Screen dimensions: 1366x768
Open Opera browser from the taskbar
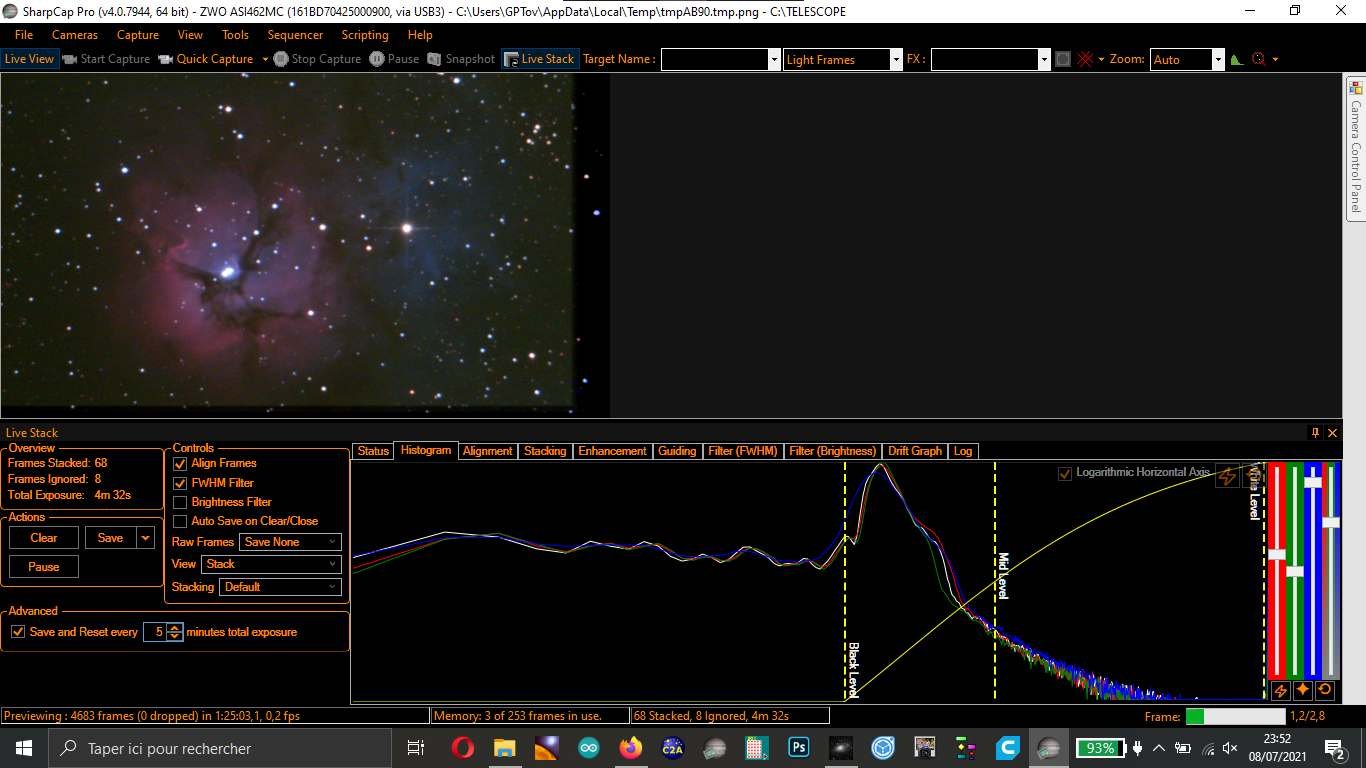click(x=462, y=748)
